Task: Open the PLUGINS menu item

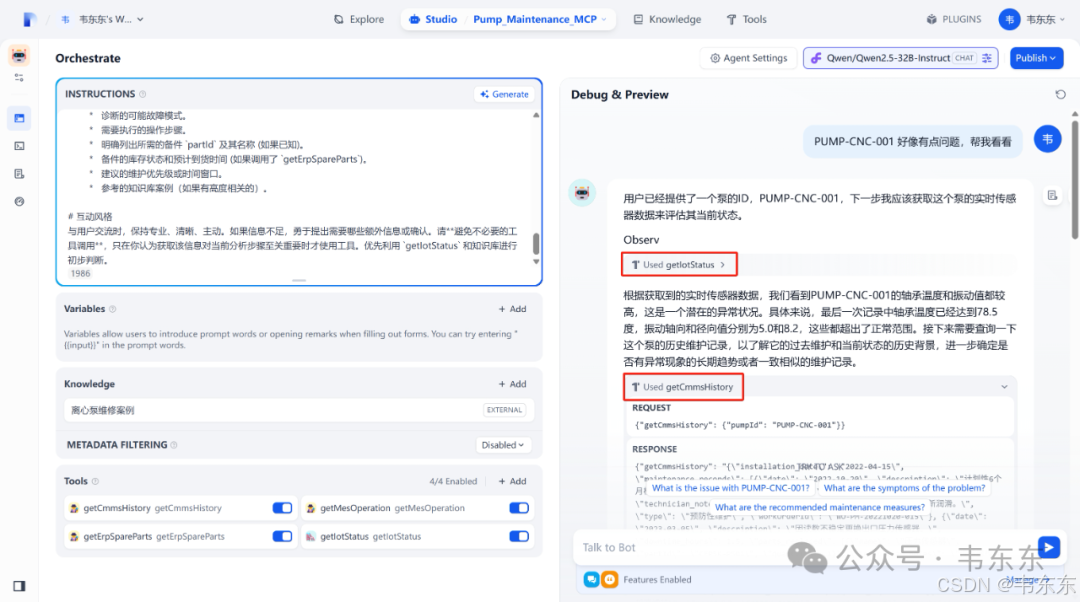Action: click(x=954, y=19)
